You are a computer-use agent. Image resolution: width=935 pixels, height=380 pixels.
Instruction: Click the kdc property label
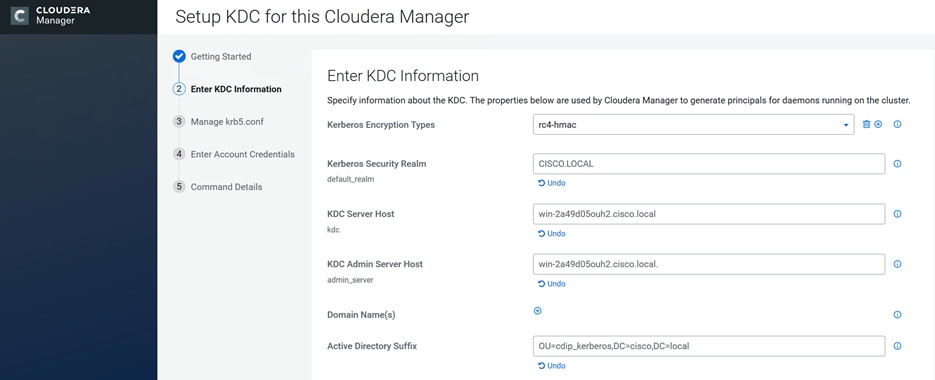coord(333,229)
